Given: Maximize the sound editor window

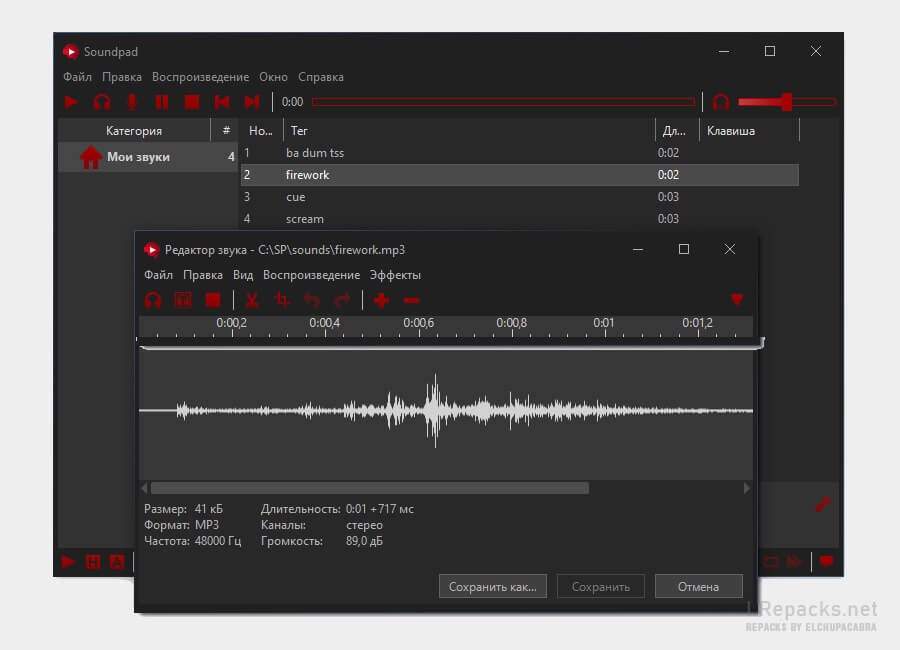Looking at the screenshot, I should pyautogui.click(x=684, y=249).
